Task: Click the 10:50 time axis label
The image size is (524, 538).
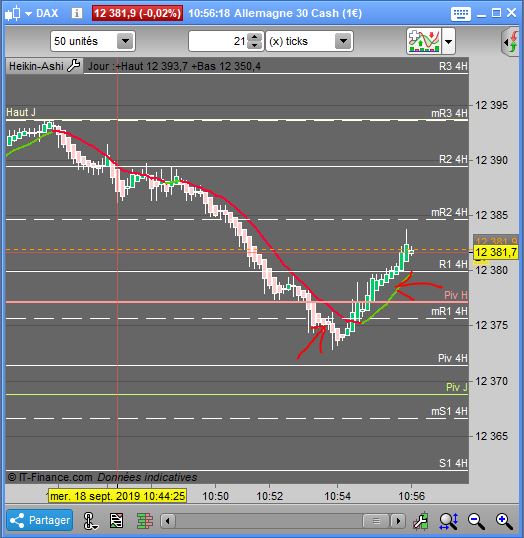Action: click(x=216, y=496)
